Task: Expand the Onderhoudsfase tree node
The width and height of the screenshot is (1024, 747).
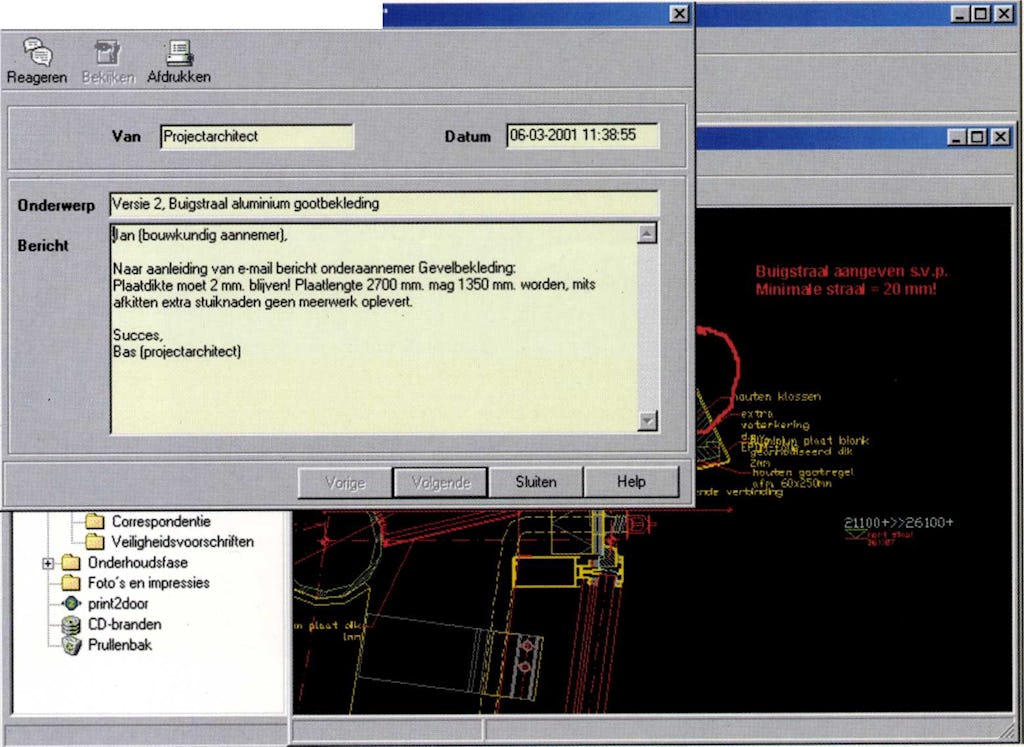Action: tap(47, 563)
